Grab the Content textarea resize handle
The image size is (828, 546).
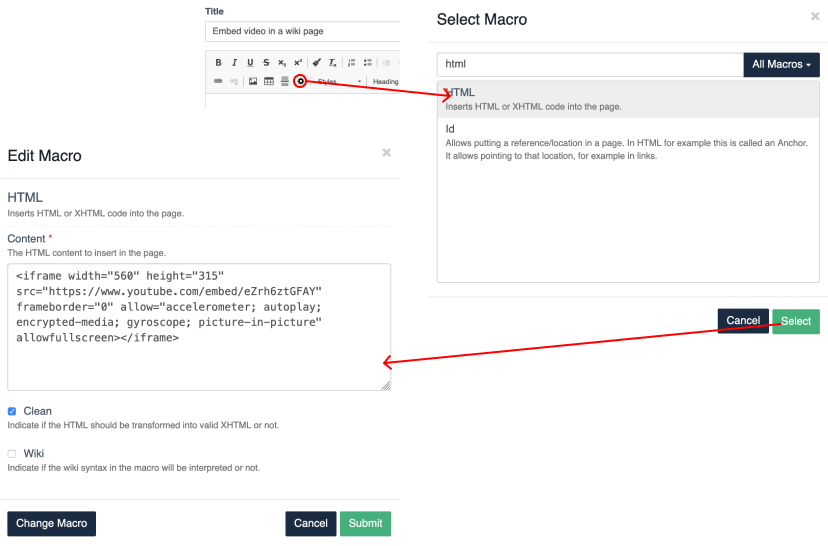click(x=387, y=386)
